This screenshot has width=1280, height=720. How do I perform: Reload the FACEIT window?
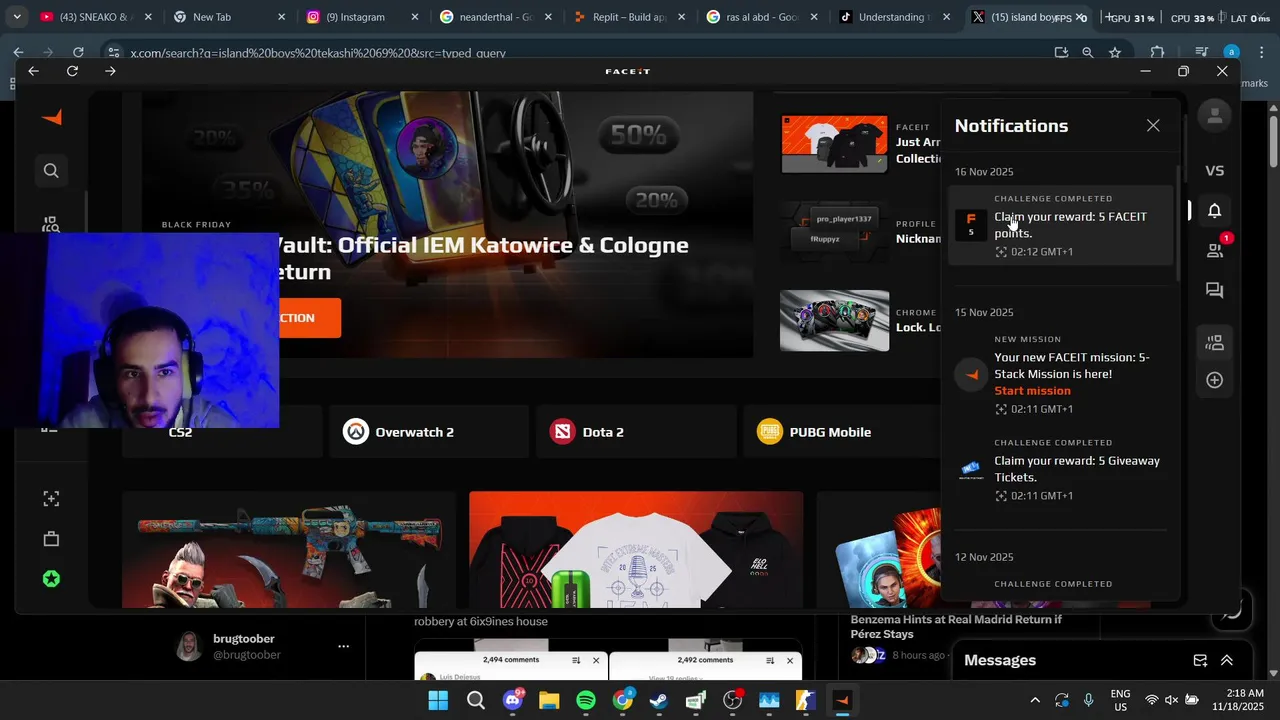pos(72,71)
